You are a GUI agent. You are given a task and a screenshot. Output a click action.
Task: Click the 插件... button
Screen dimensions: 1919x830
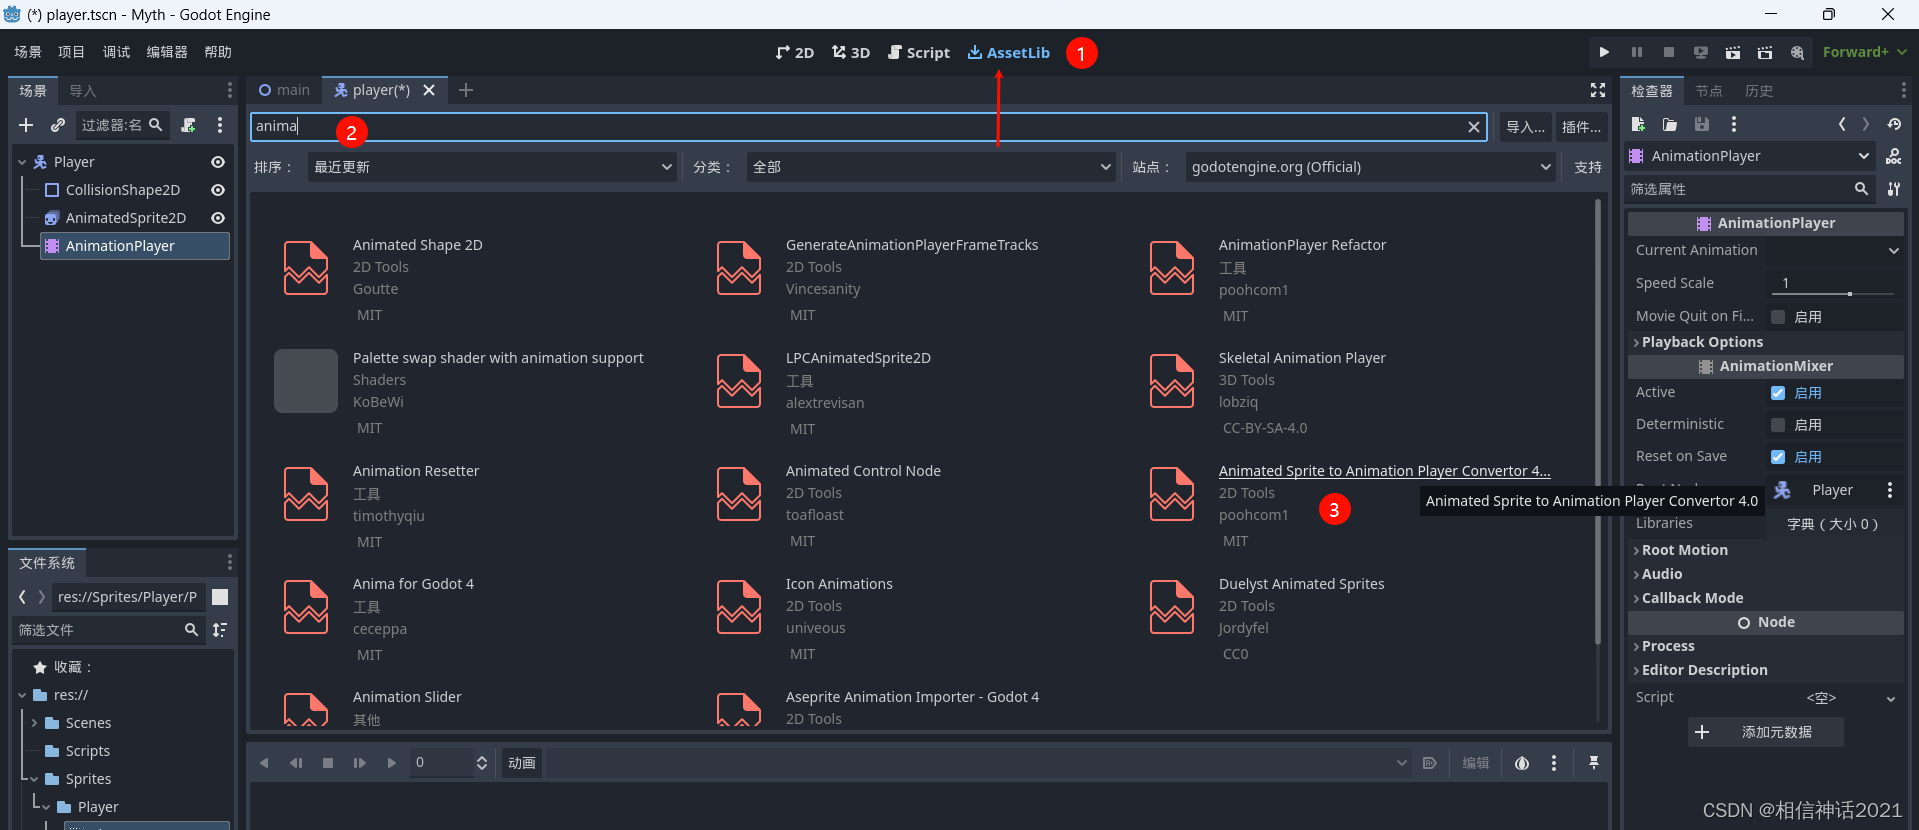click(1581, 127)
